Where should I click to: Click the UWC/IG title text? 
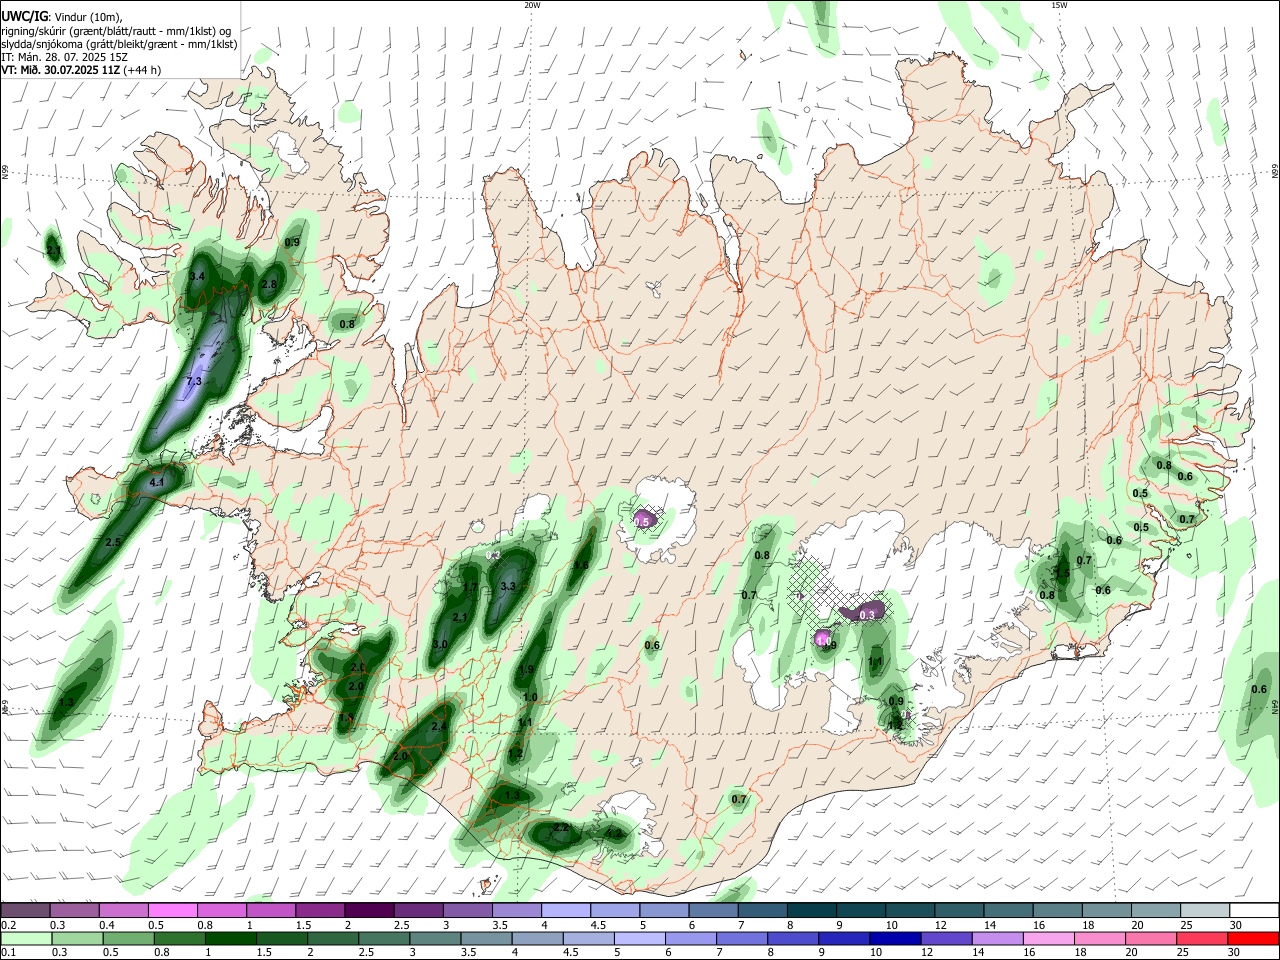click(x=24, y=16)
